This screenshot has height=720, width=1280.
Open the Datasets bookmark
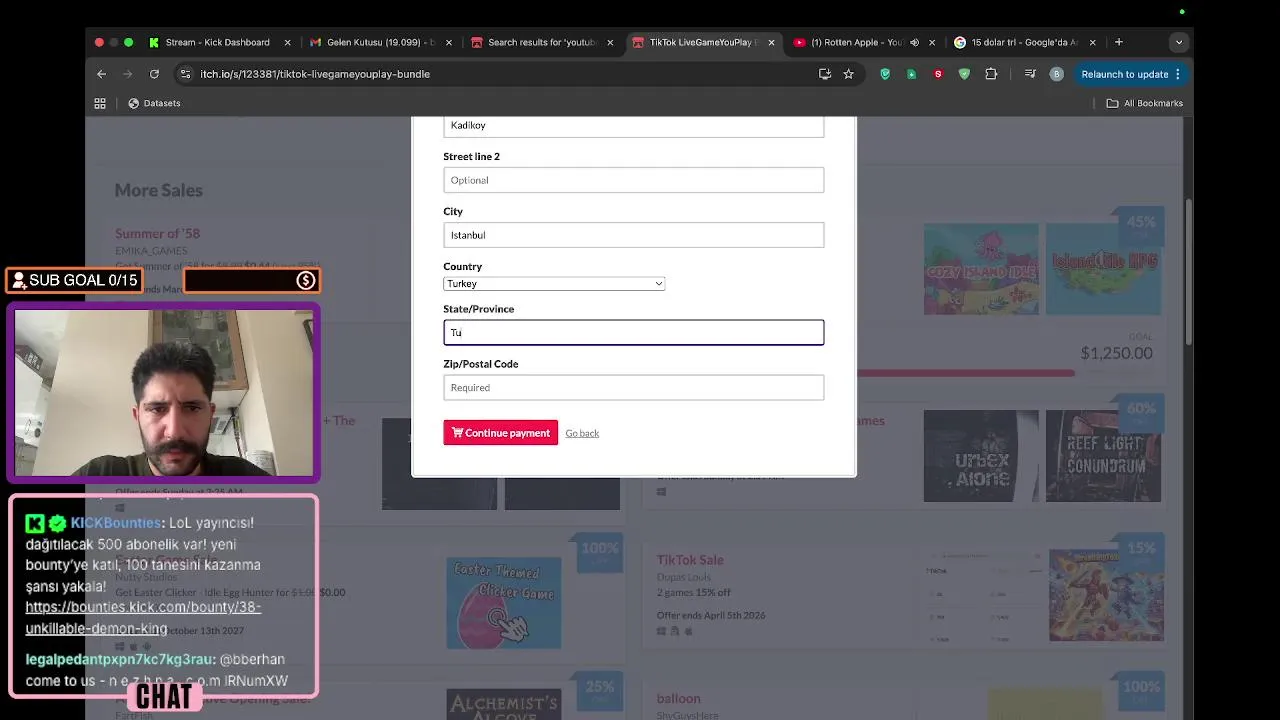point(154,103)
